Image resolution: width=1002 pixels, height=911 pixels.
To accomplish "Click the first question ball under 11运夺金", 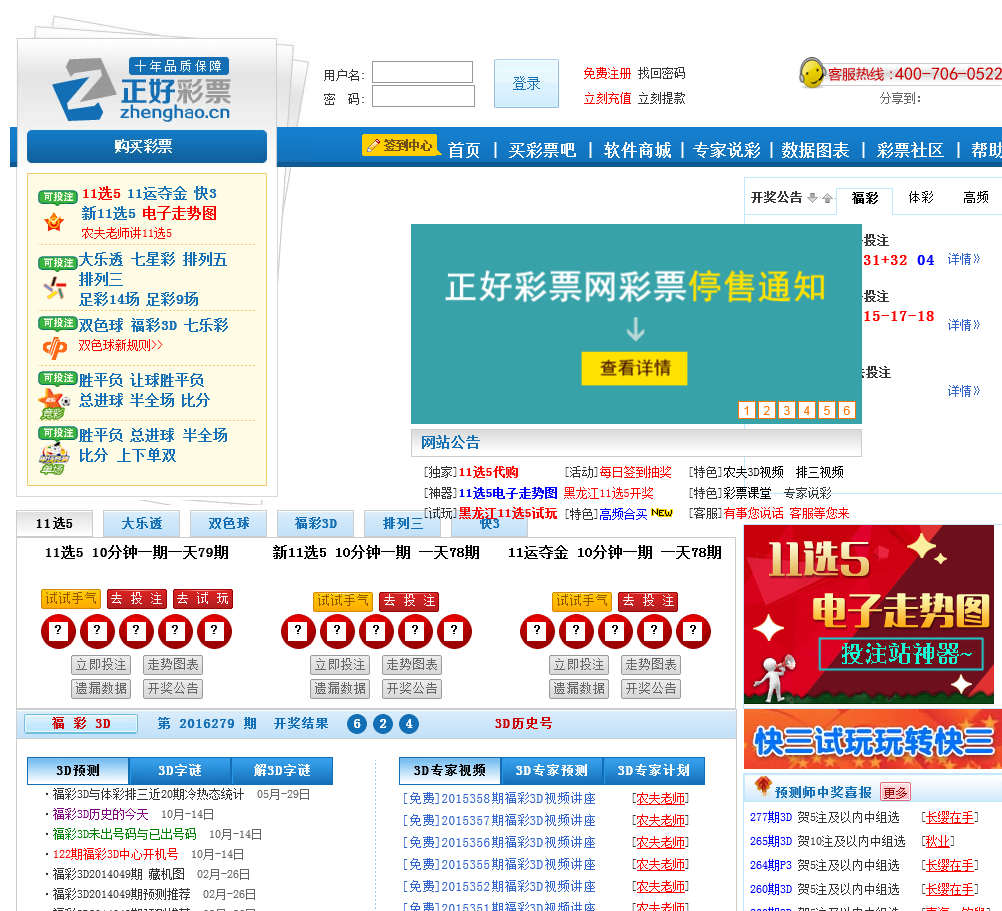I will 537,631.
